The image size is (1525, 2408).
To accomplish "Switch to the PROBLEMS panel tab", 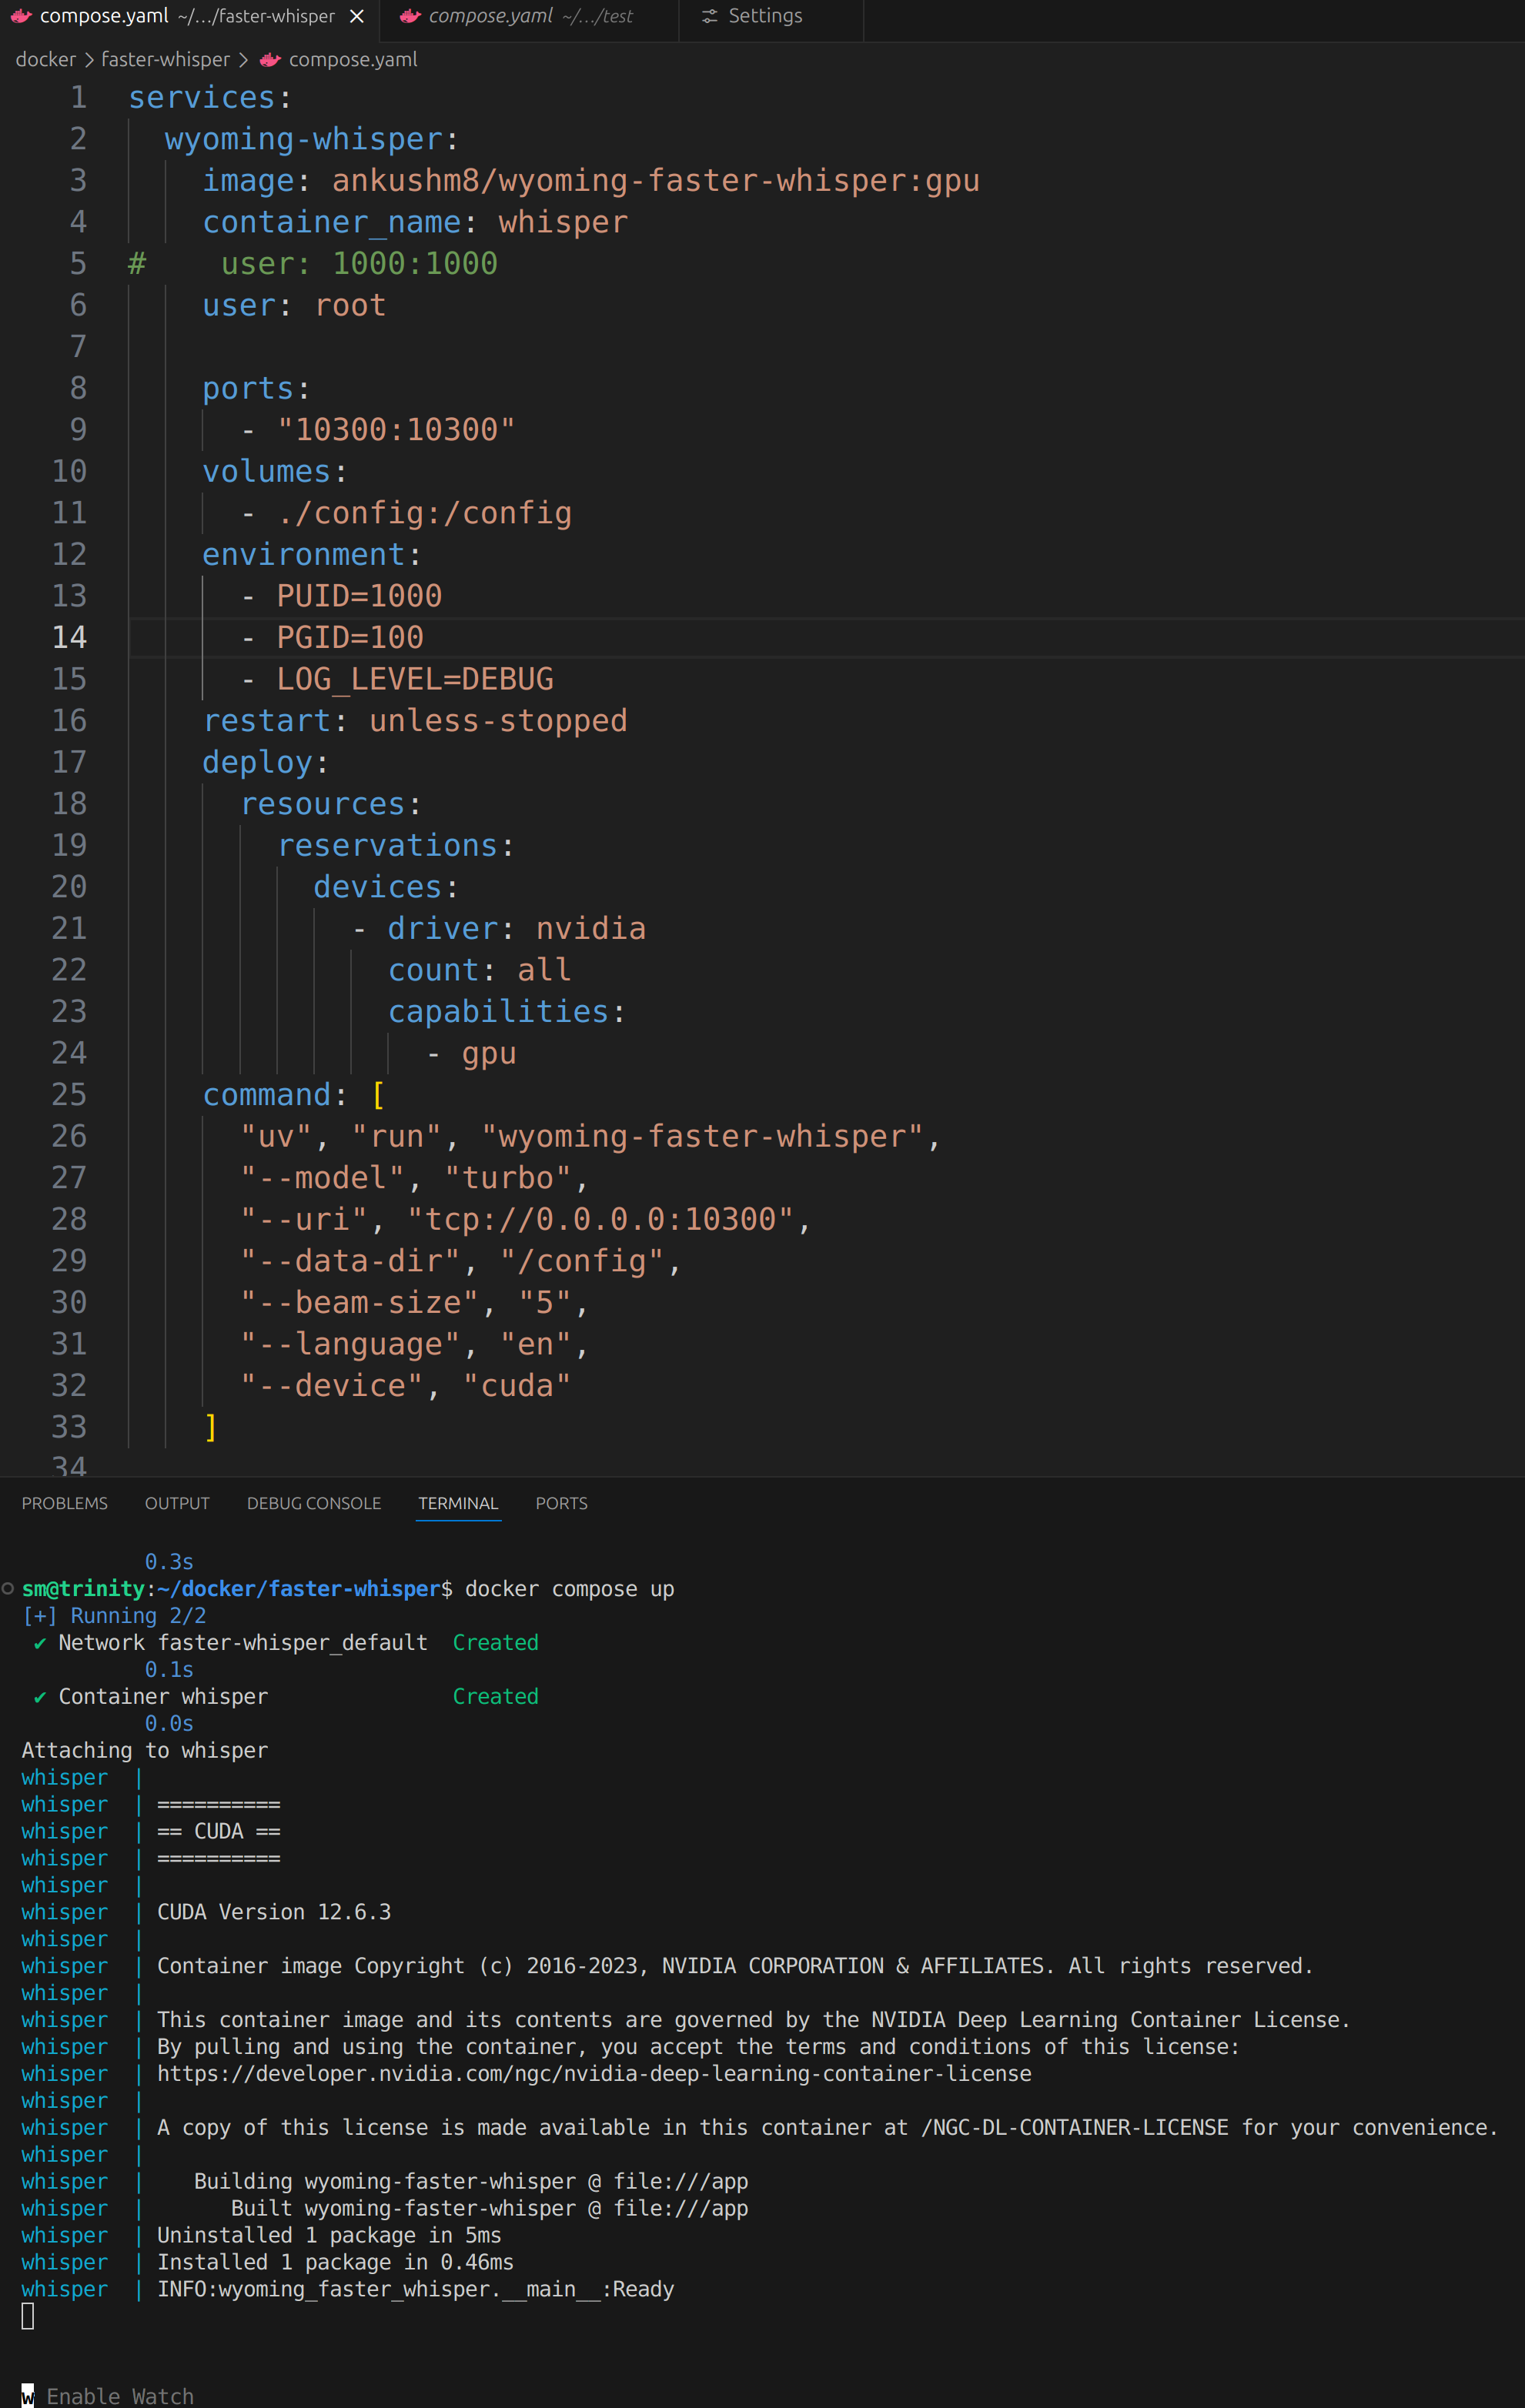I will 64,1503.
